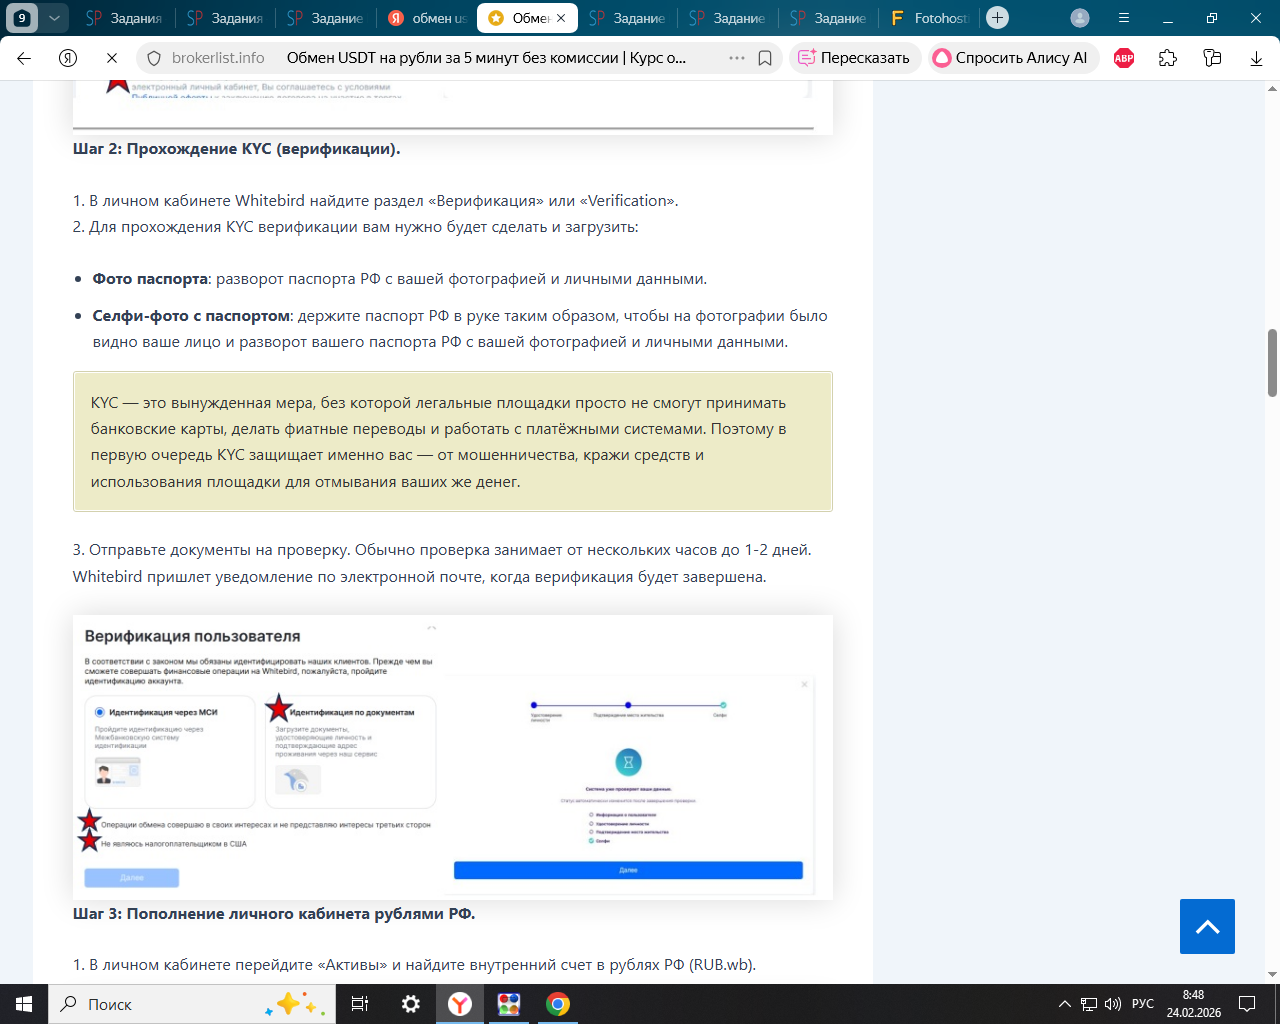Go back to the previous page
Image resolution: width=1280 pixels, height=1024 pixels.
(24, 58)
